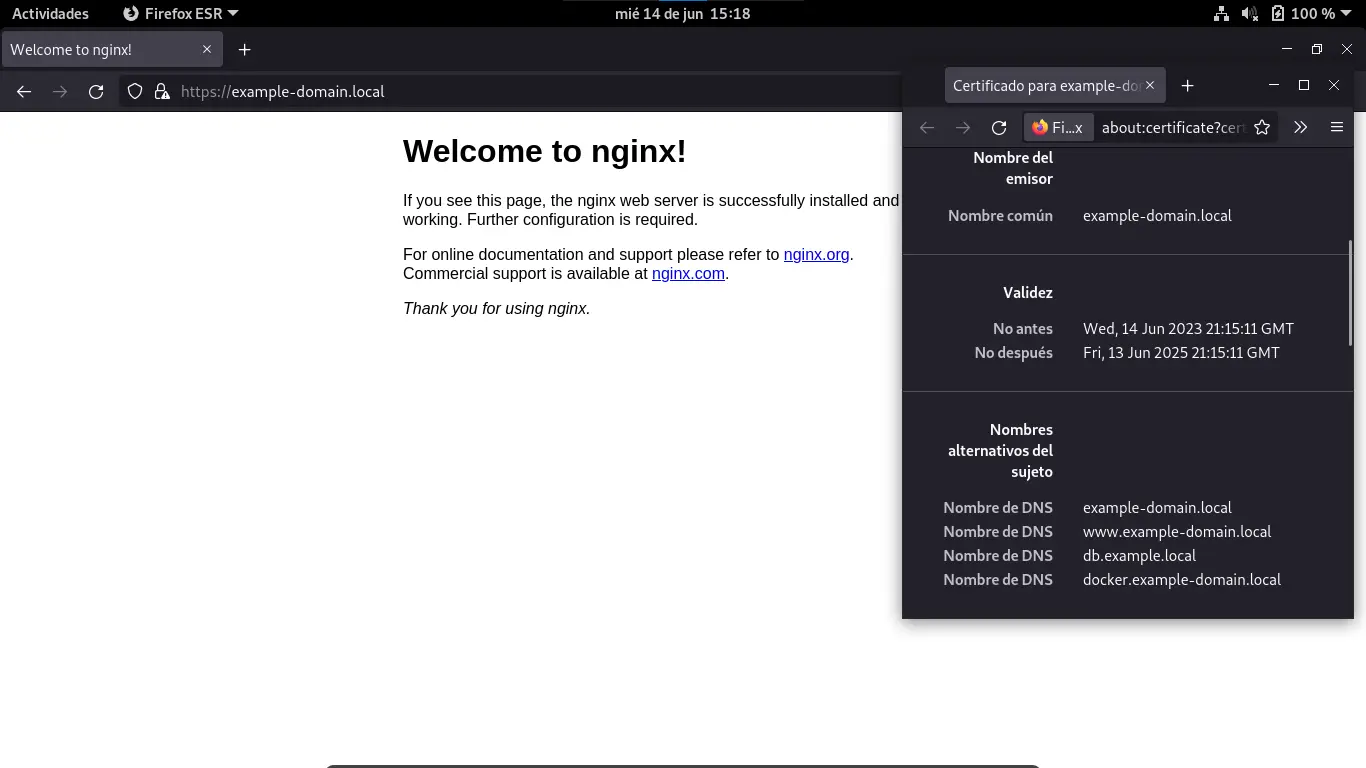Click the network status icon
The width and height of the screenshot is (1366, 768).
click(1221, 14)
